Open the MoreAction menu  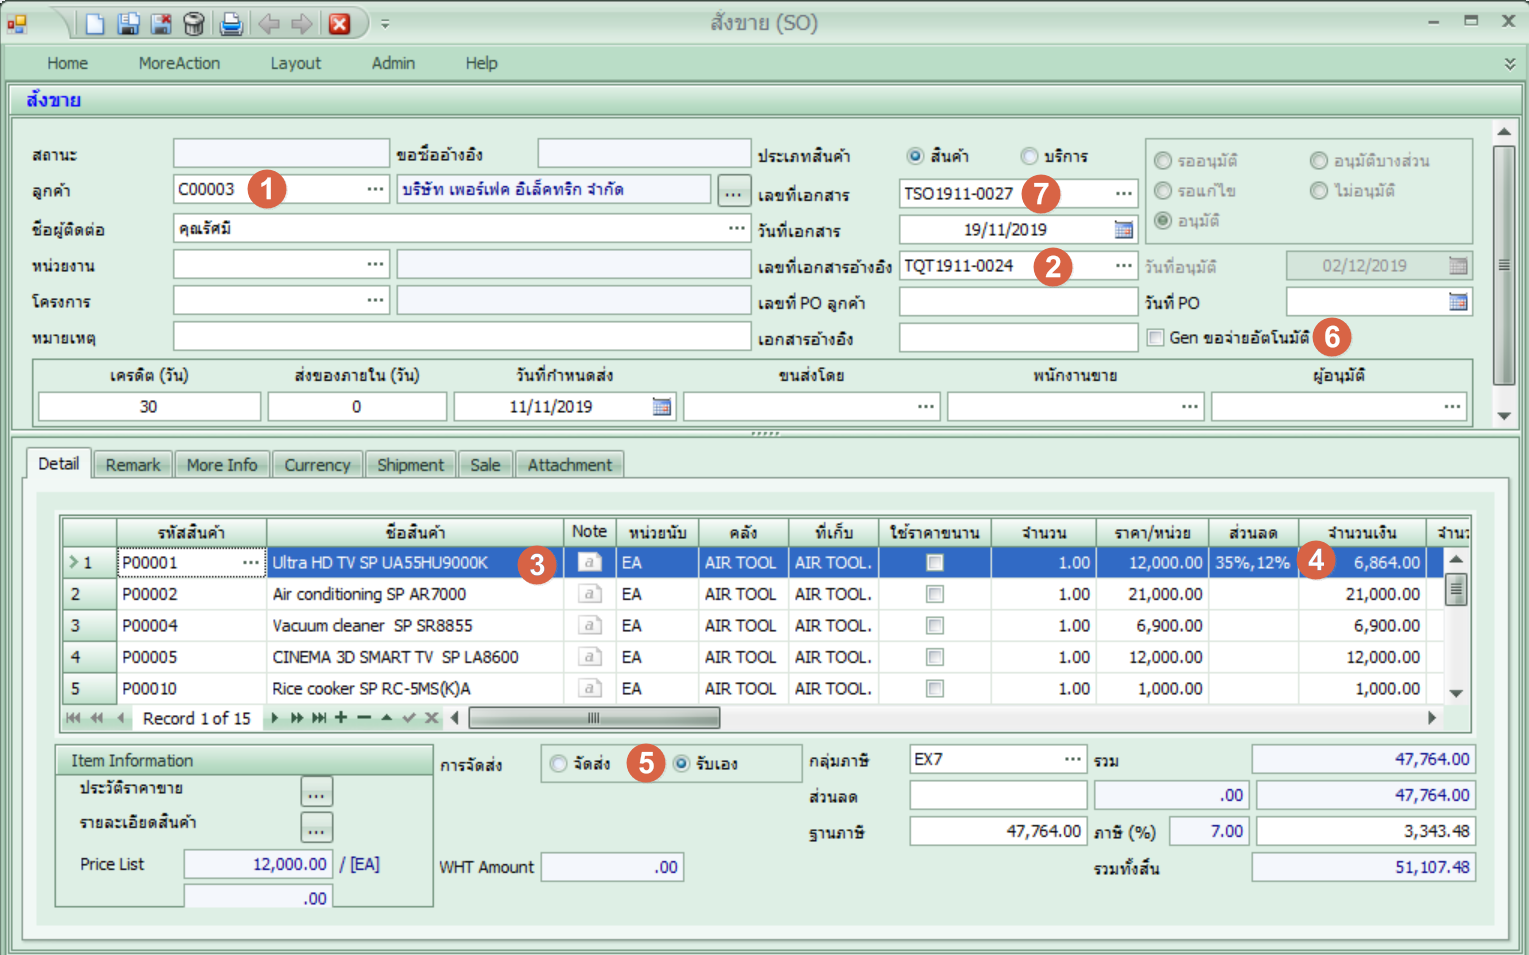click(179, 63)
